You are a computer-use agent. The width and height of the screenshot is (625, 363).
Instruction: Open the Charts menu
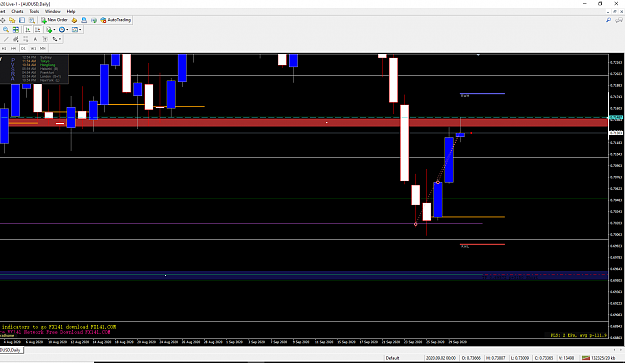coord(17,12)
